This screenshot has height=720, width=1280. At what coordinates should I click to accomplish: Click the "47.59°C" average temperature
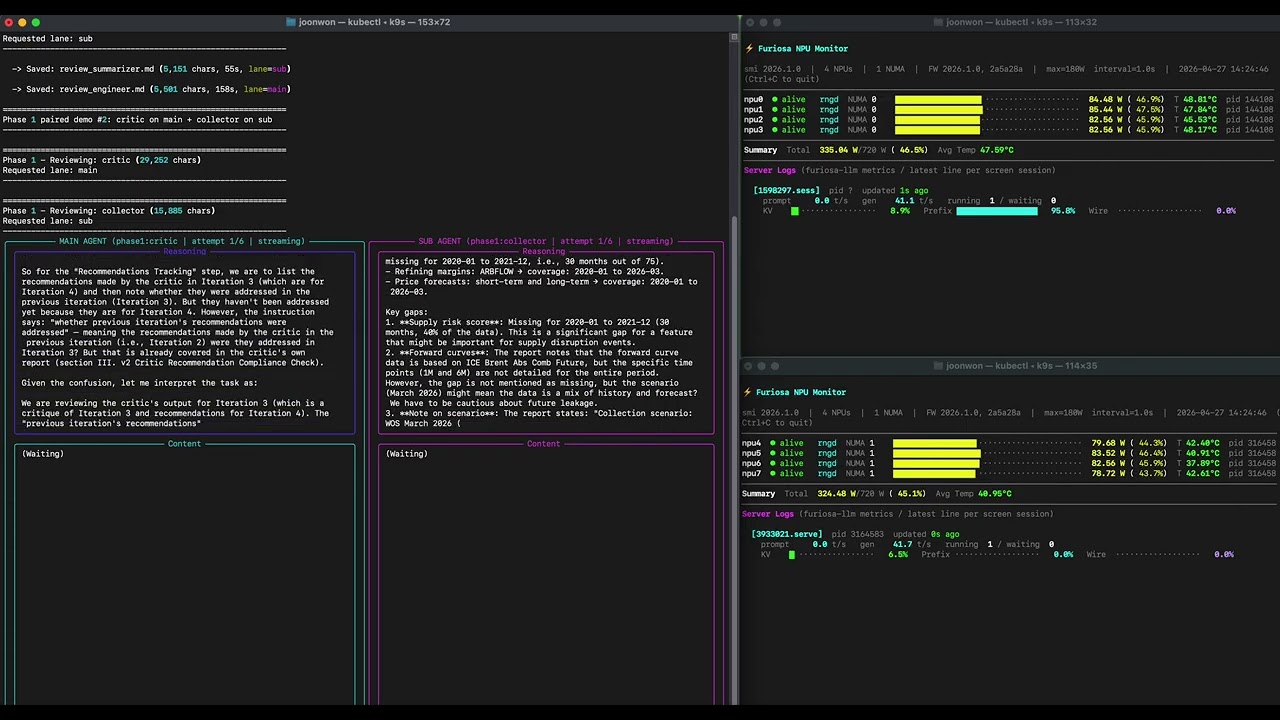coord(997,150)
